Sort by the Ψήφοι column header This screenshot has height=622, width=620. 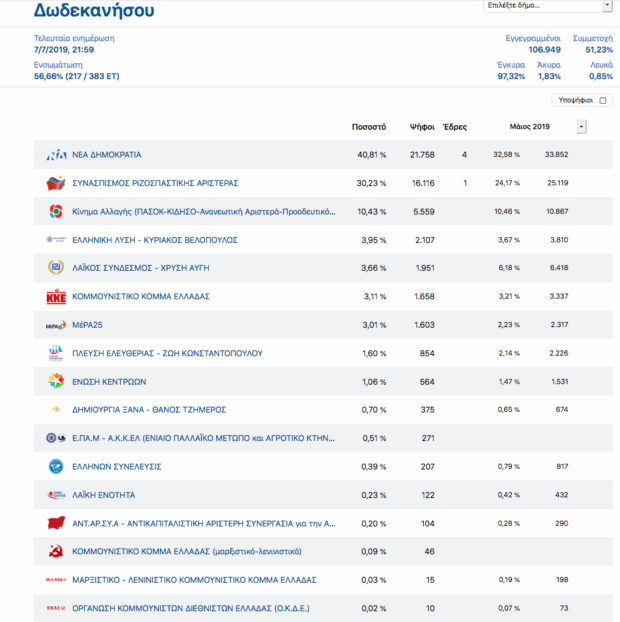(x=422, y=127)
